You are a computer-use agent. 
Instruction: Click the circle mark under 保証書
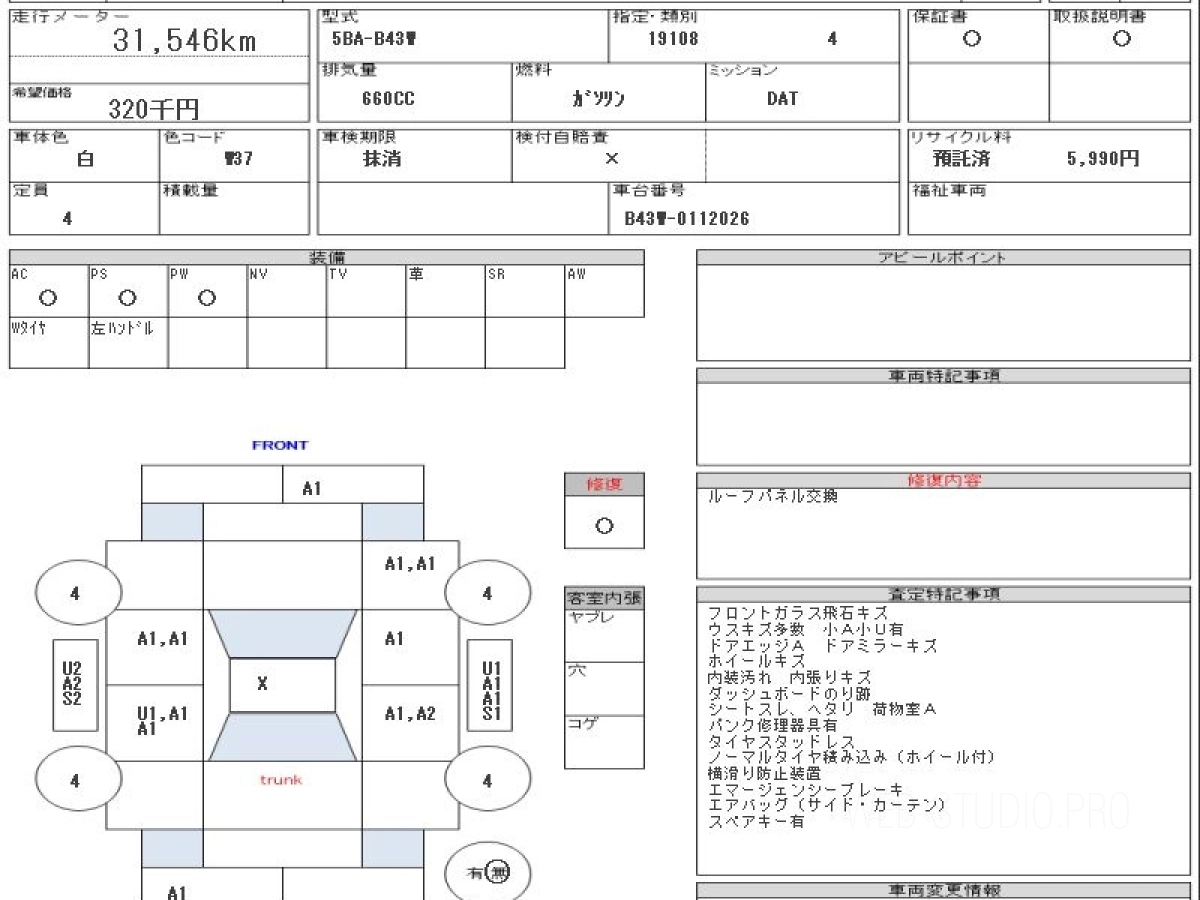coord(971,39)
